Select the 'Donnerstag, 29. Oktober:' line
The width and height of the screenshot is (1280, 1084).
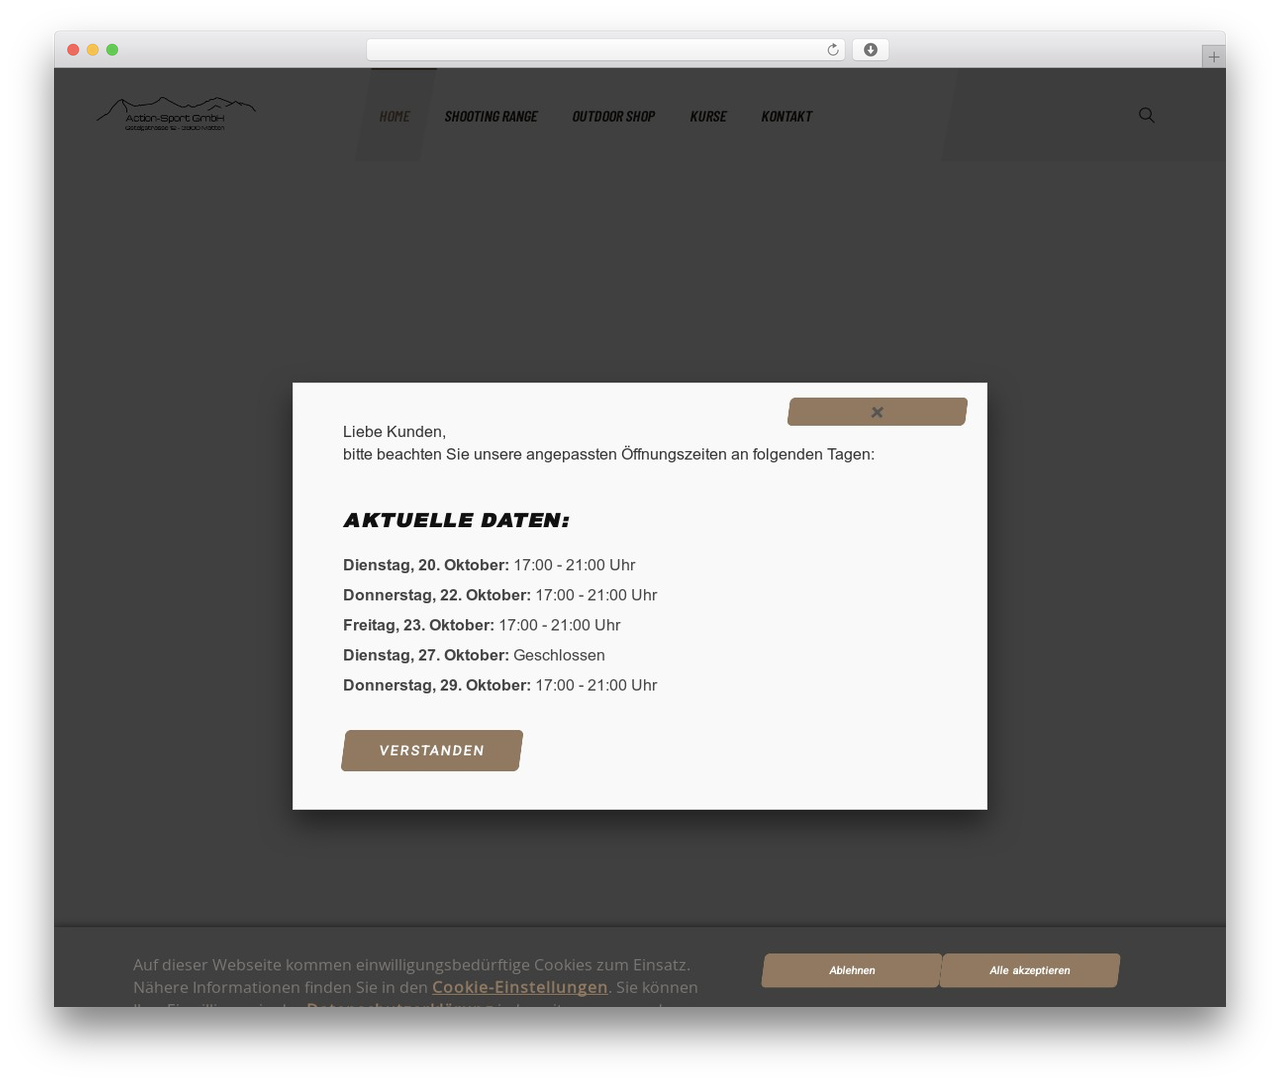point(500,685)
